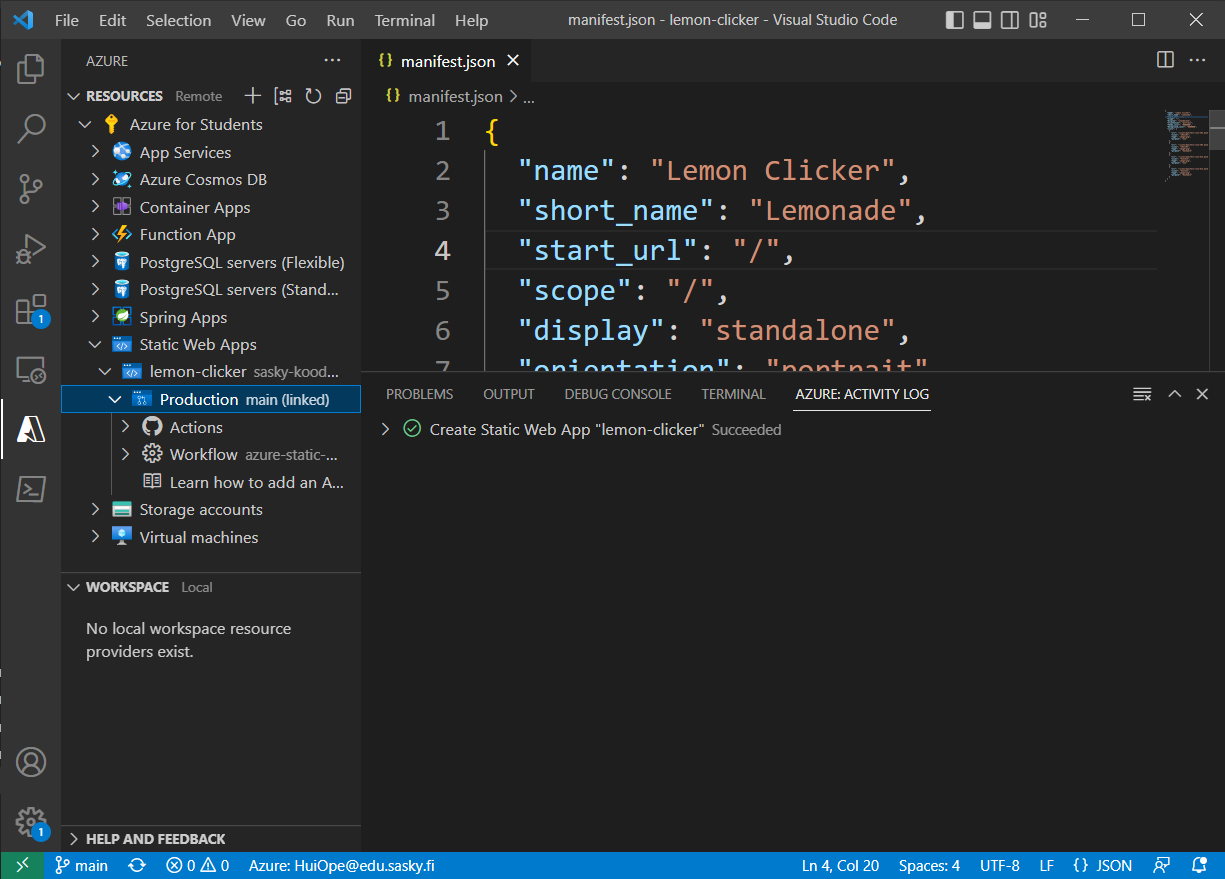Viewport: 1225px width, 879px height.
Task: Split the editor to the right
Action: [1165, 60]
